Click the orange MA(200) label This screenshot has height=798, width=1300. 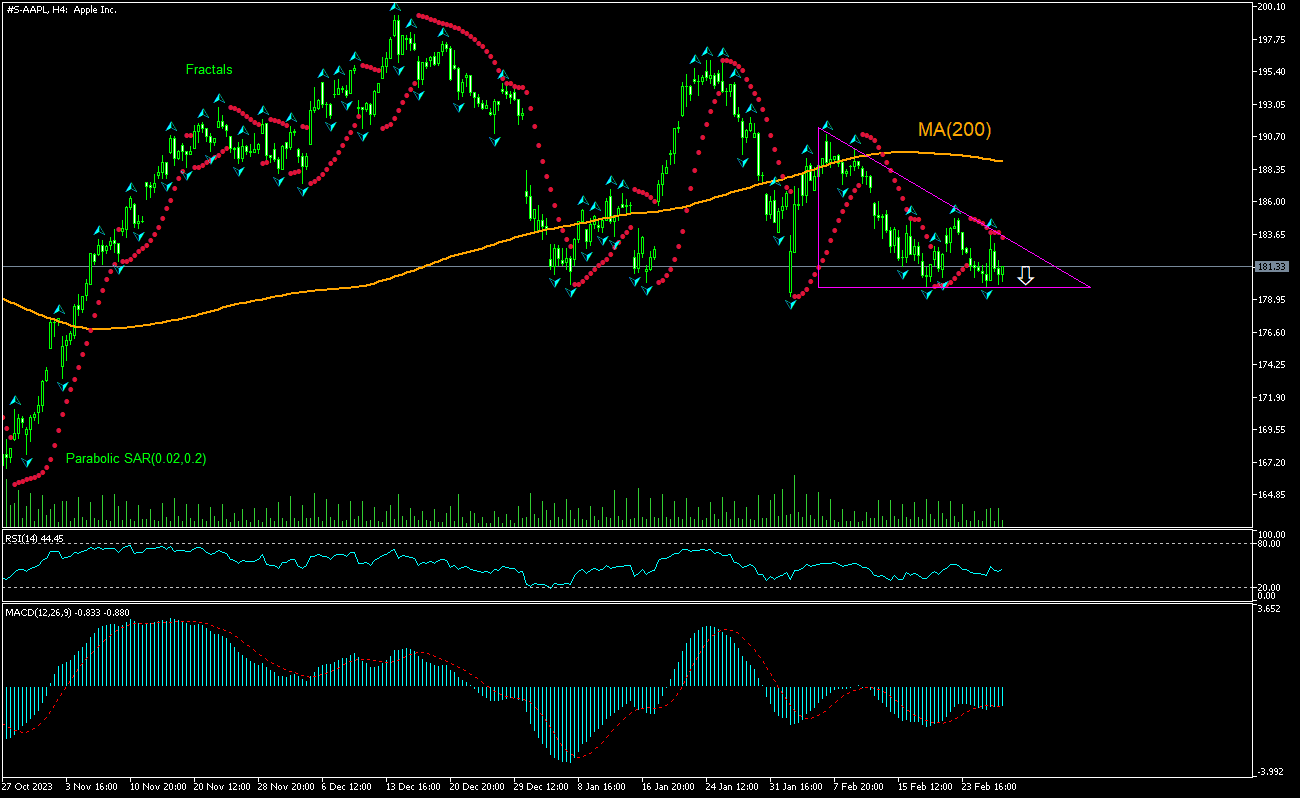[954, 130]
